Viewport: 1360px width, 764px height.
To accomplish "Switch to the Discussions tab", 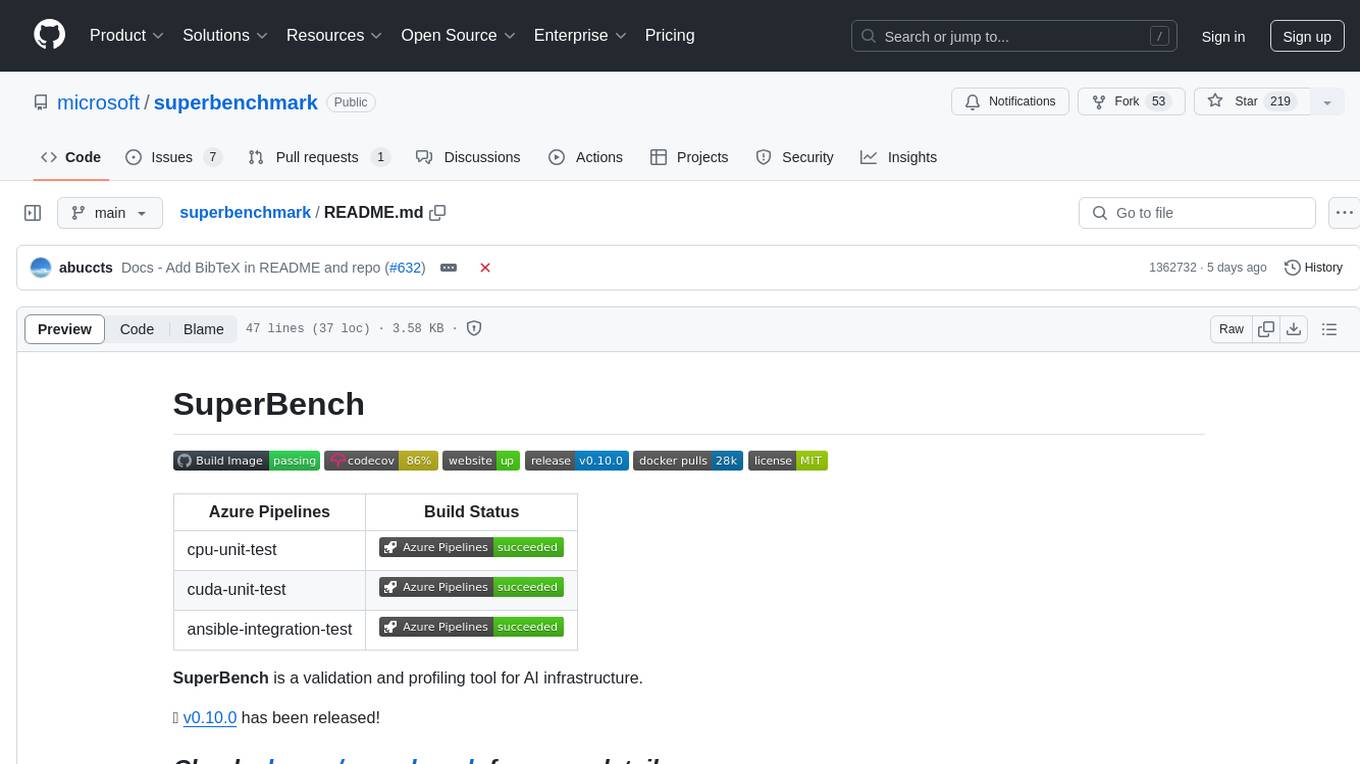I will pos(468,157).
